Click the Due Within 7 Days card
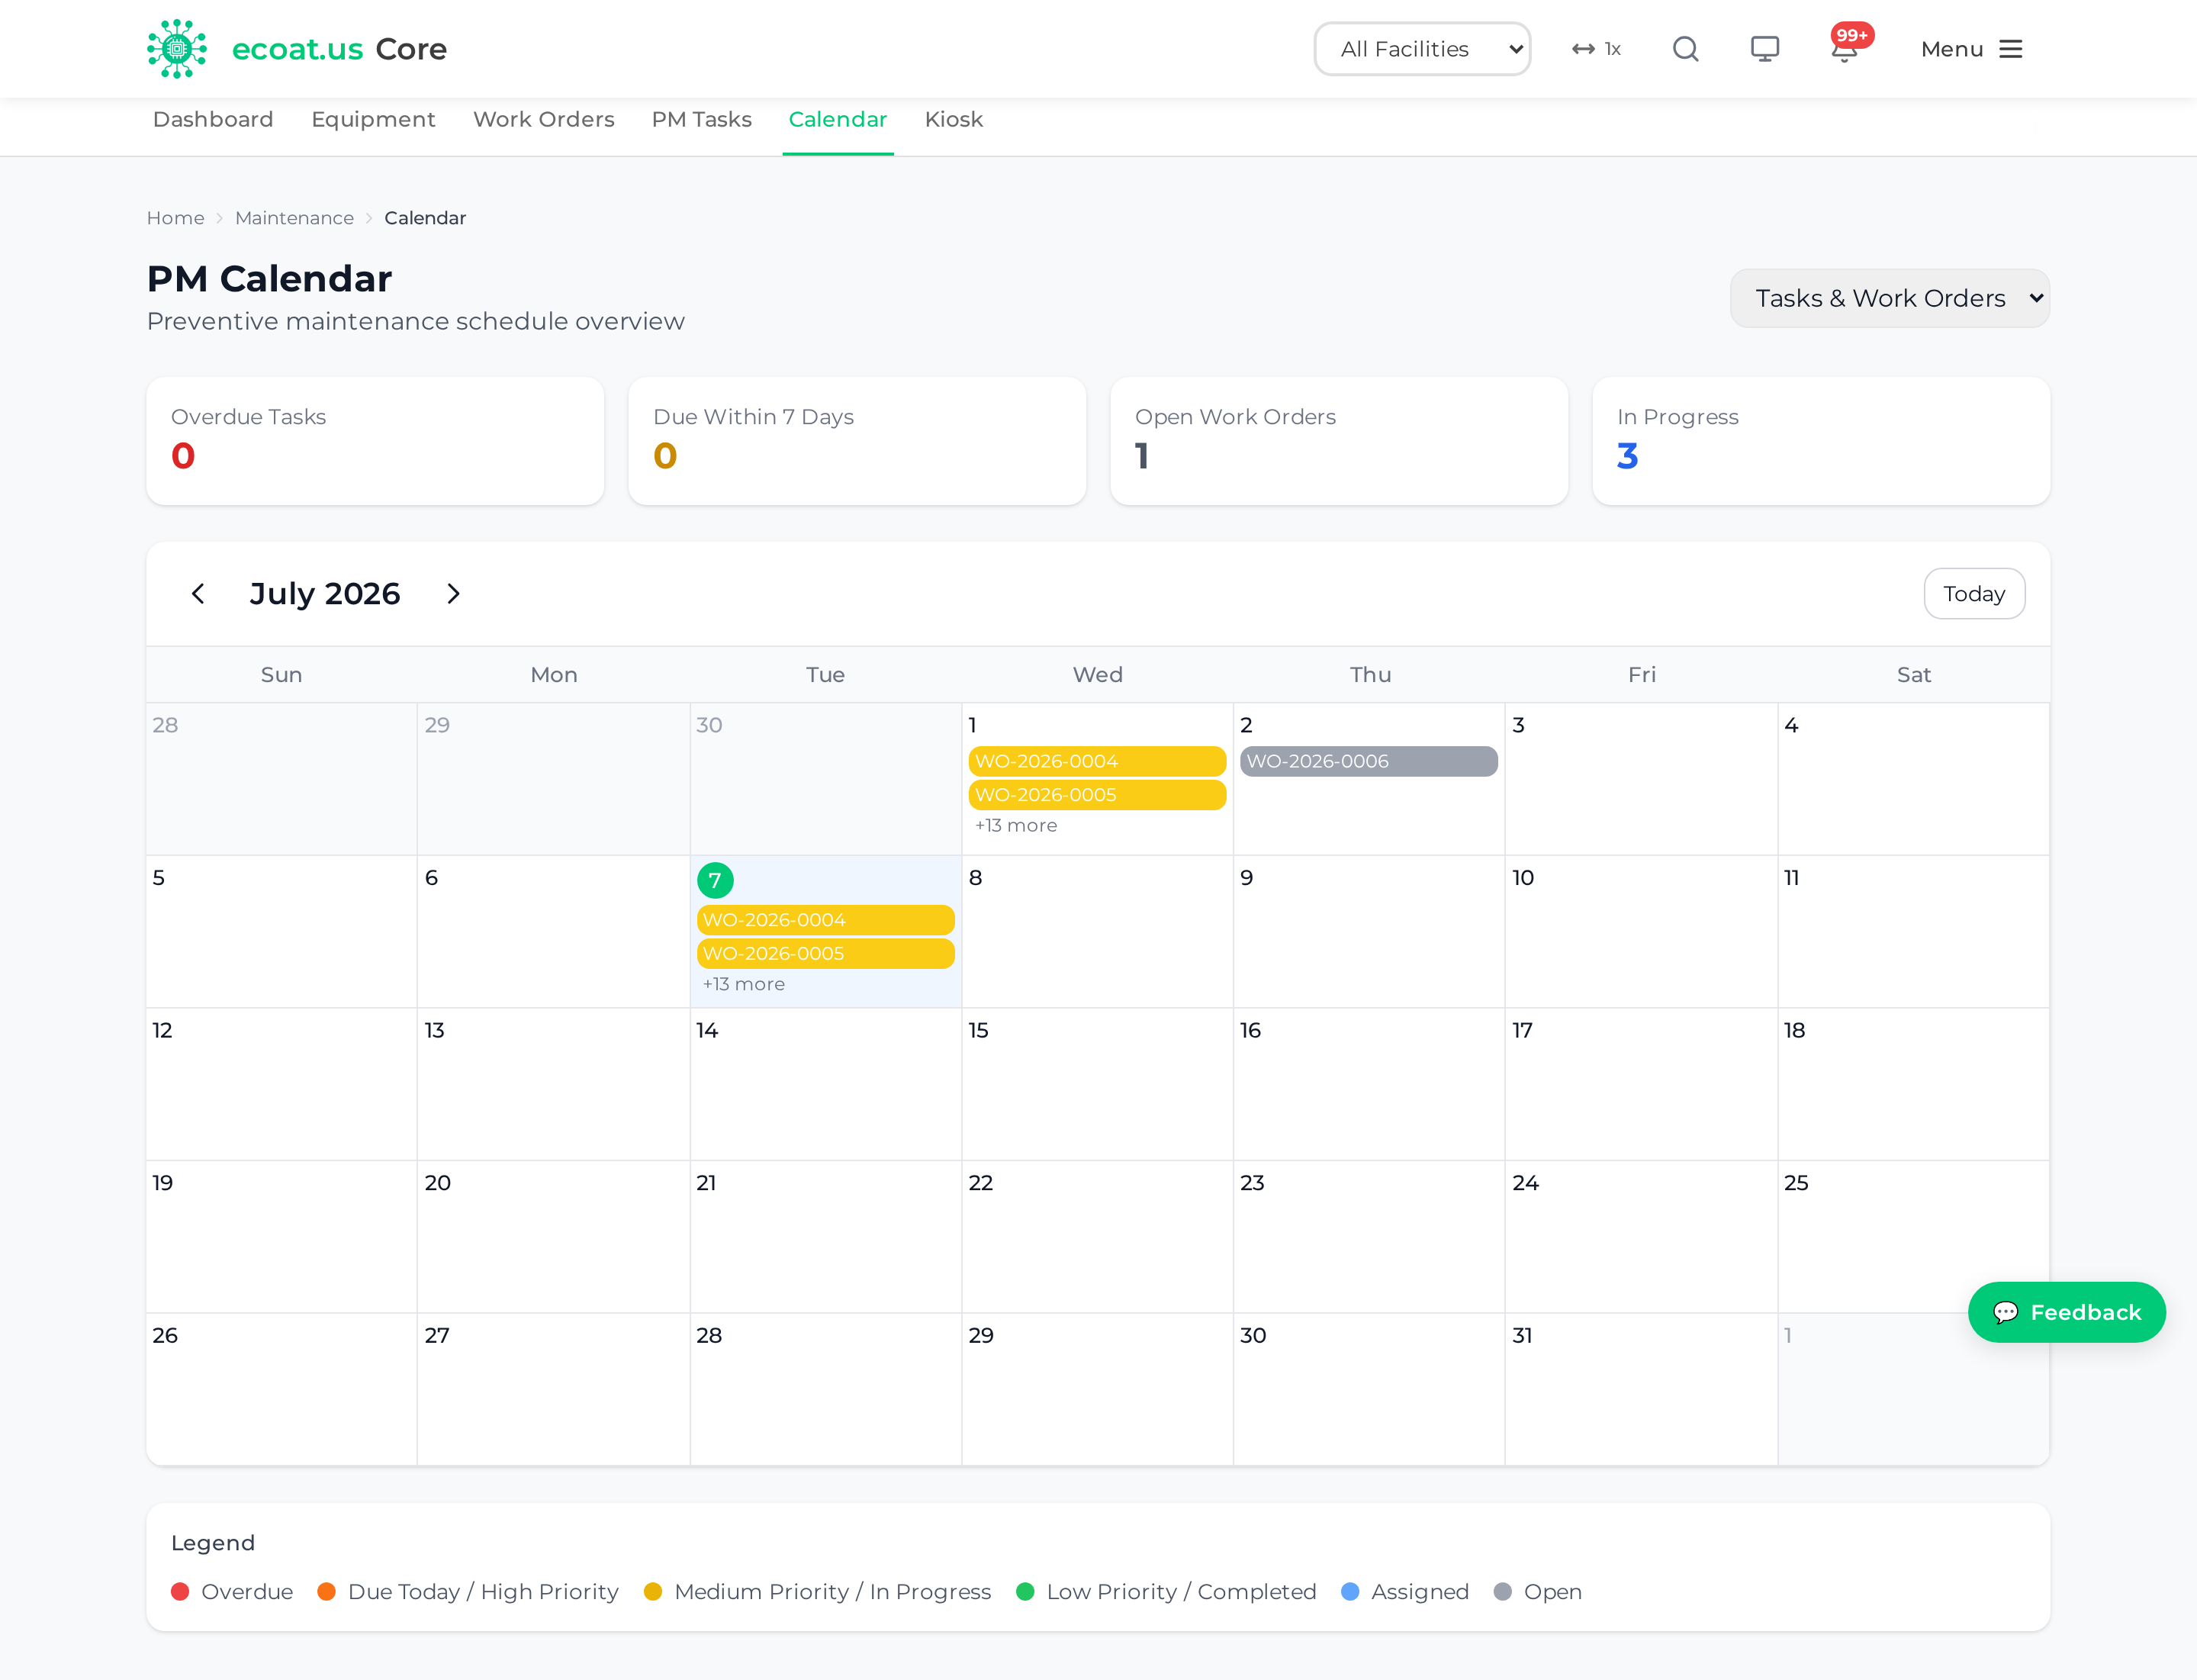Viewport: 2197px width, 1680px height. tap(857, 441)
